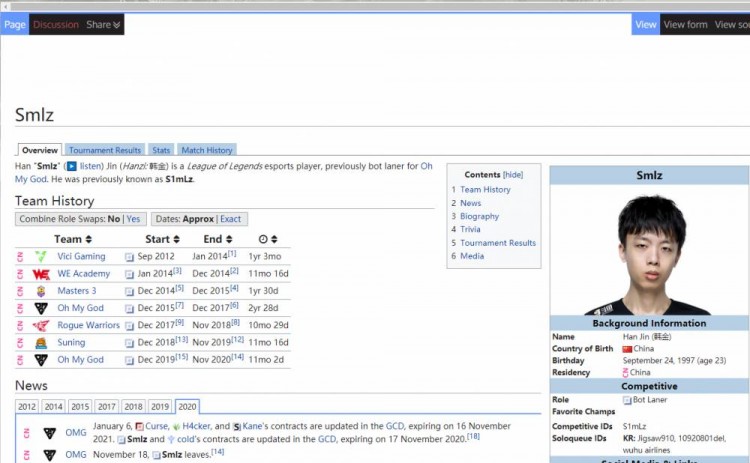750x463 pixels.
Task: Select the 2019 news tab
Action: tap(159, 407)
